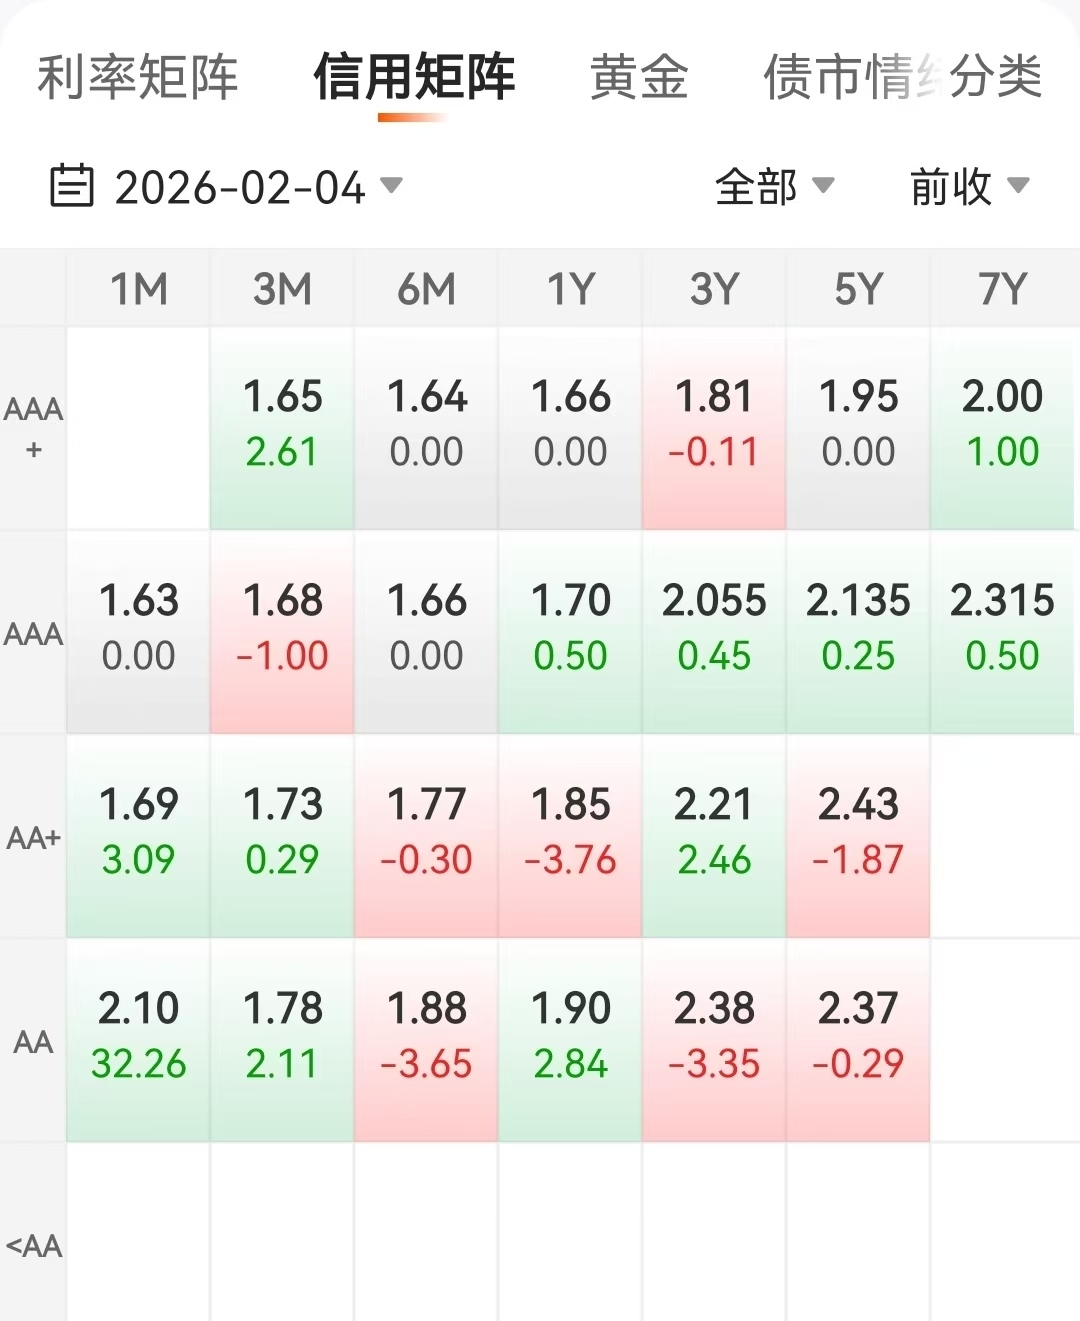Click the calendar icon beside the date

coord(71,186)
